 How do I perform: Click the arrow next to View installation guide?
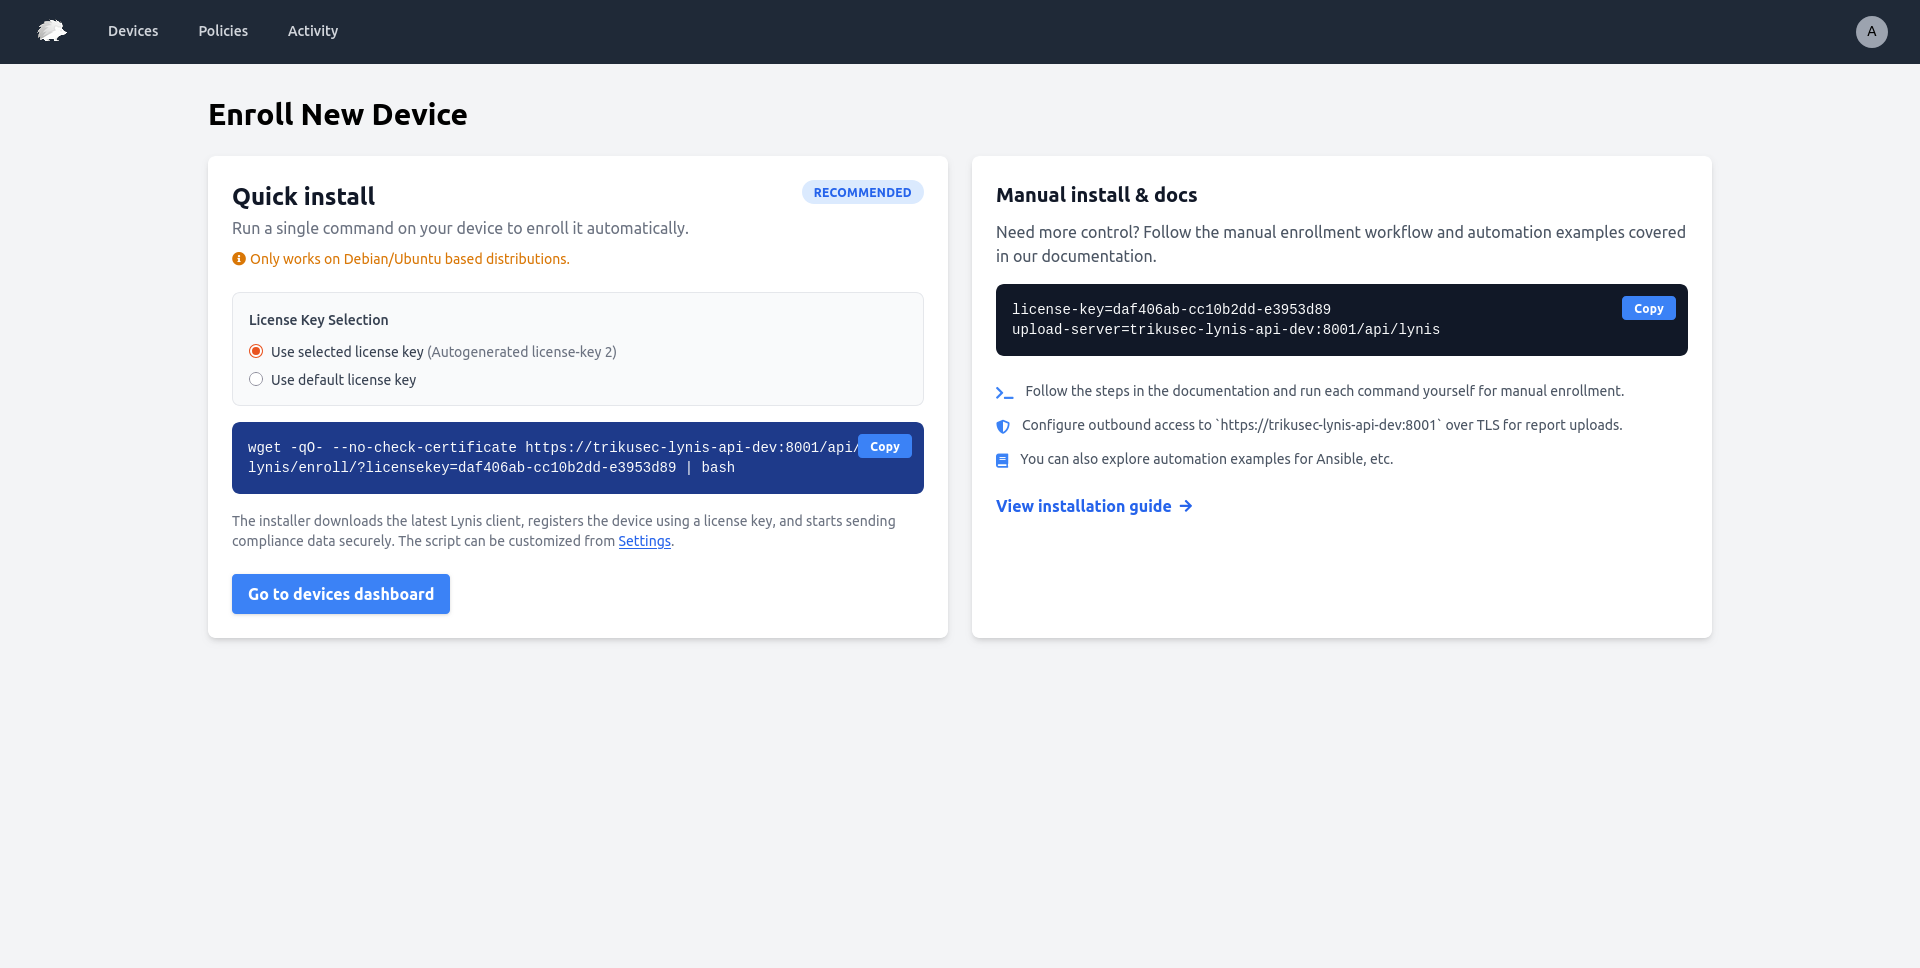click(x=1186, y=506)
